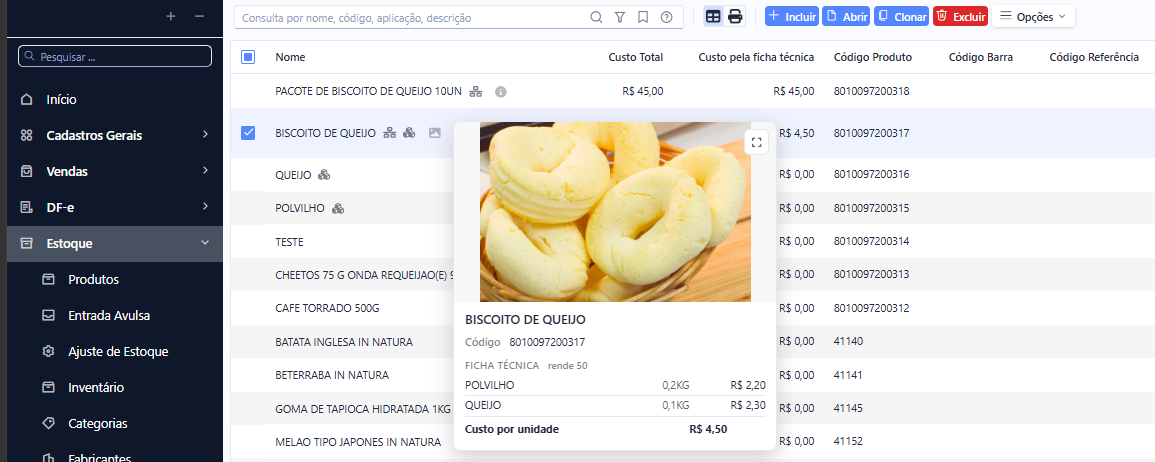Click the Abrir button

coord(846,16)
